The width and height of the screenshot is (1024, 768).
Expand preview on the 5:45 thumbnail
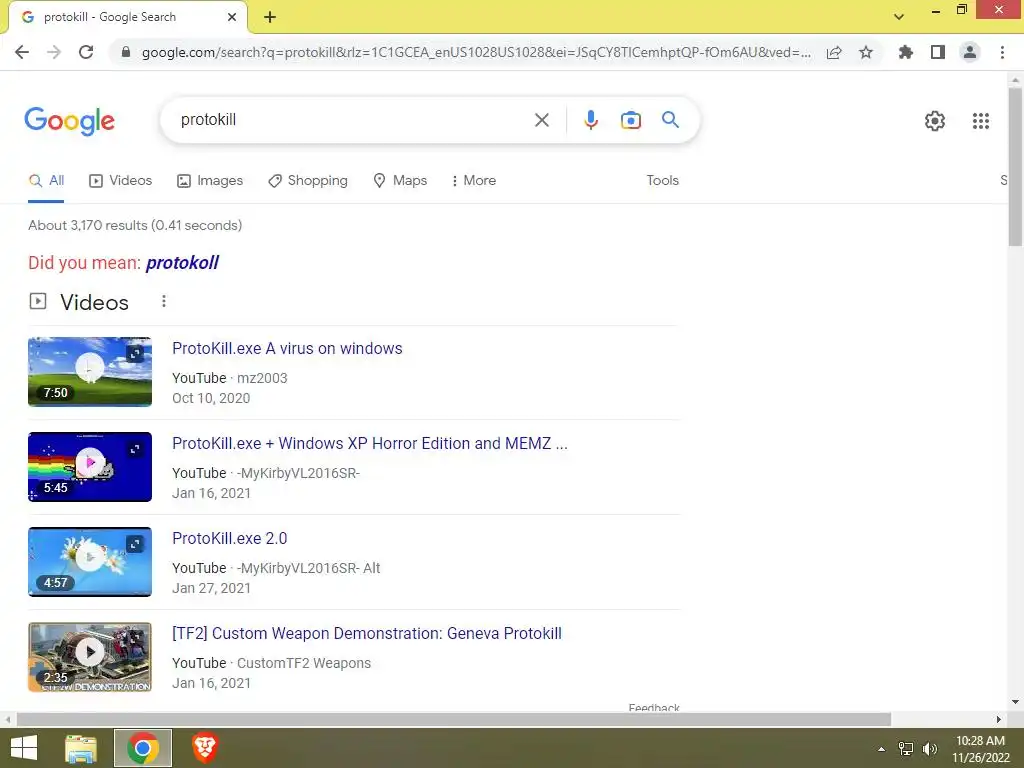pos(135,449)
